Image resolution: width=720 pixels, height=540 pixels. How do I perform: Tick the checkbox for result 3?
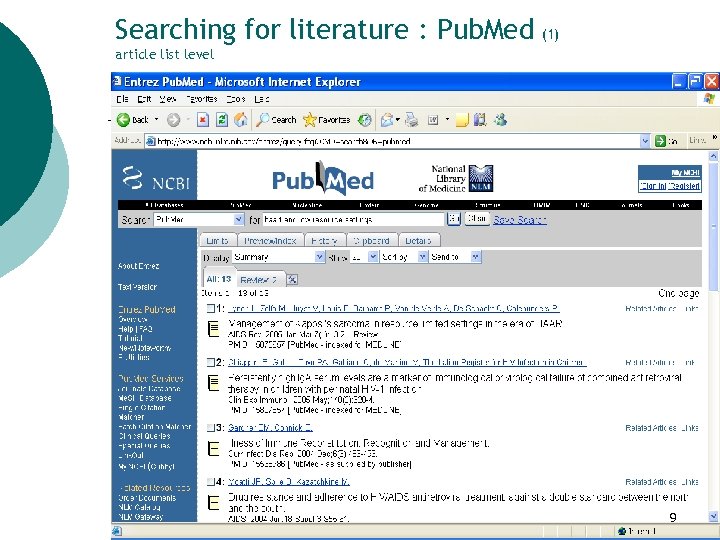point(211,428)
